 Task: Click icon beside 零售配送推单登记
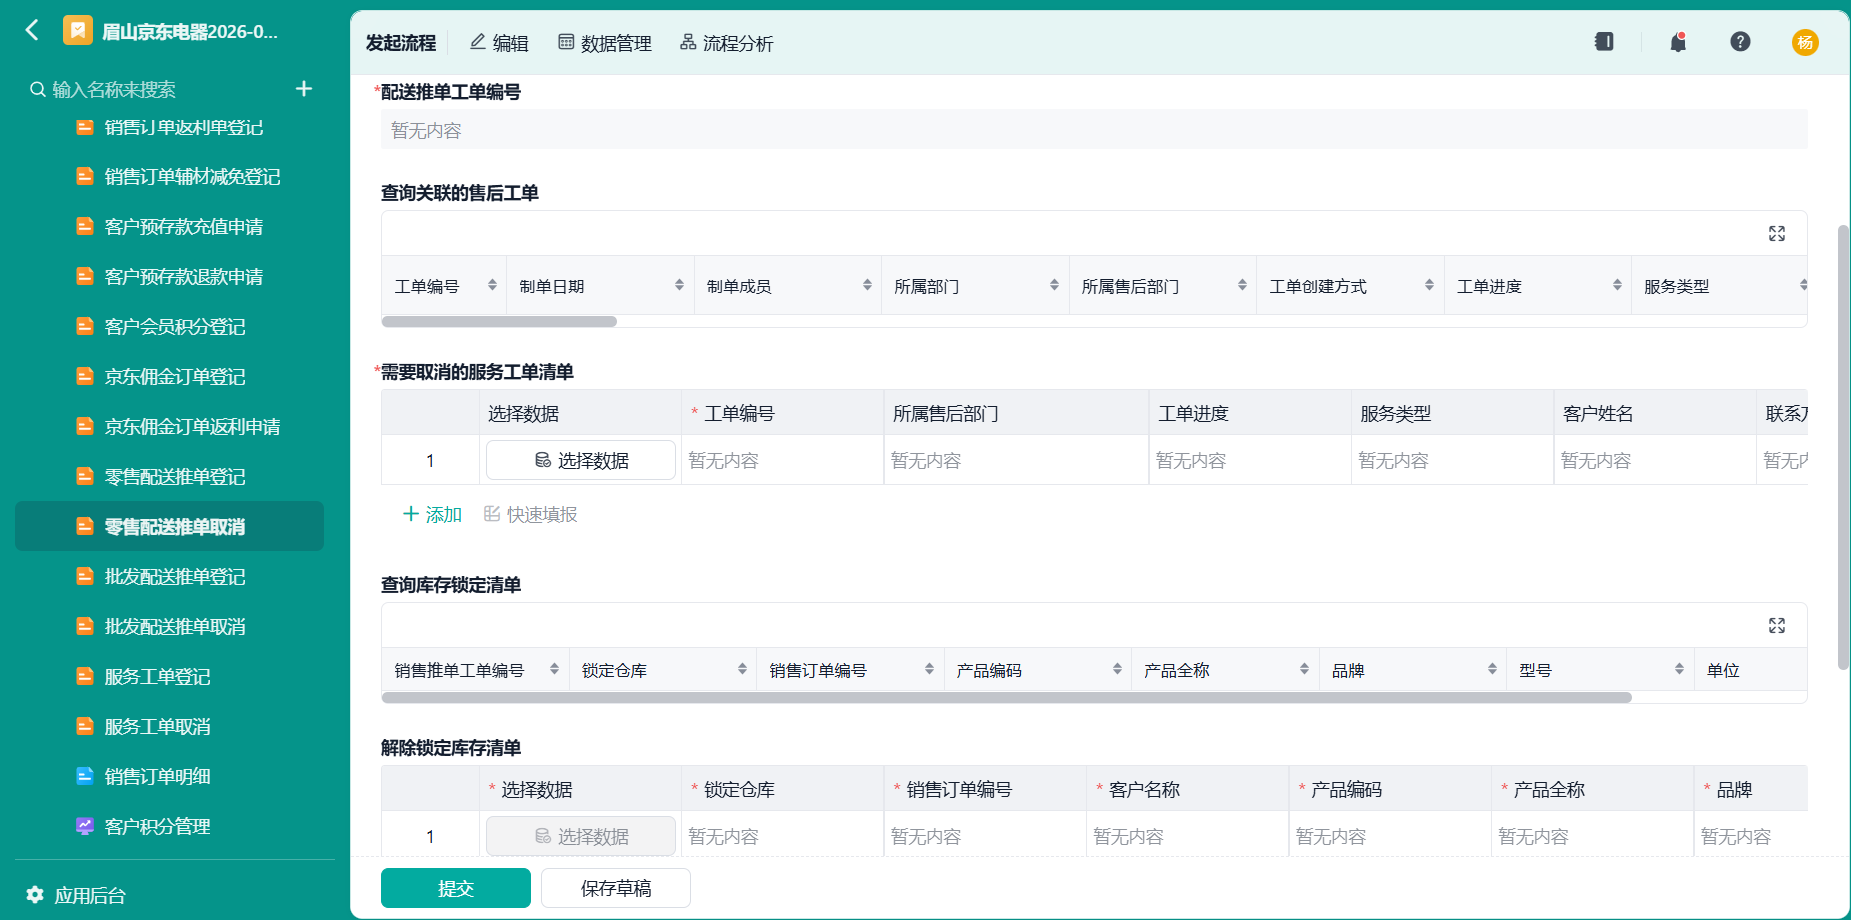85,476
